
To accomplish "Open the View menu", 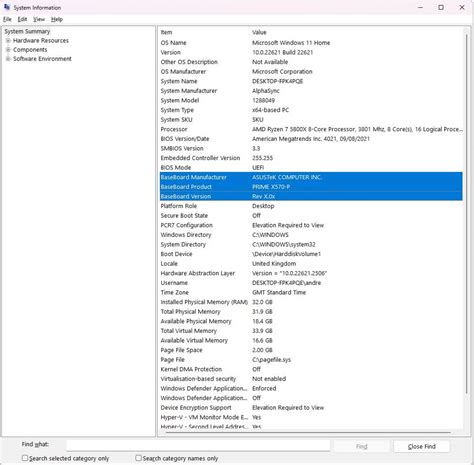I will (39, 19).
